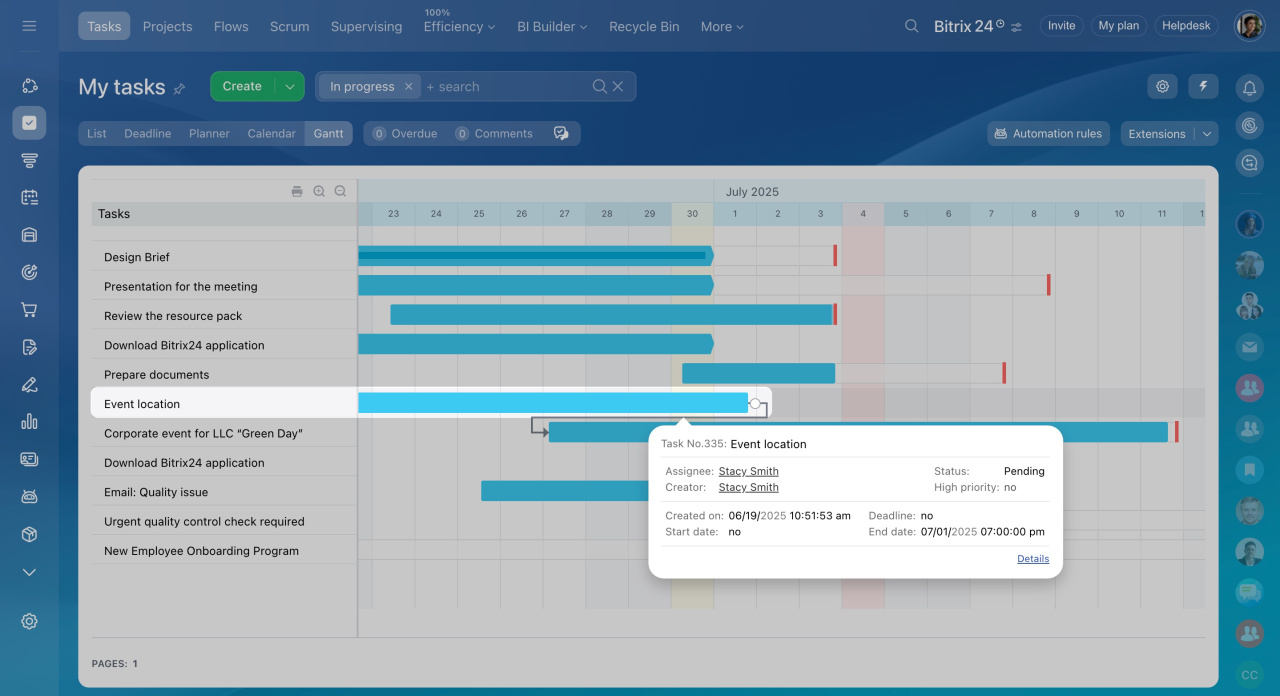The height and width of the screenshot is (696, 1280).
Task: Click the search magnifier in the top bar
Action: [x=911, y=26]
